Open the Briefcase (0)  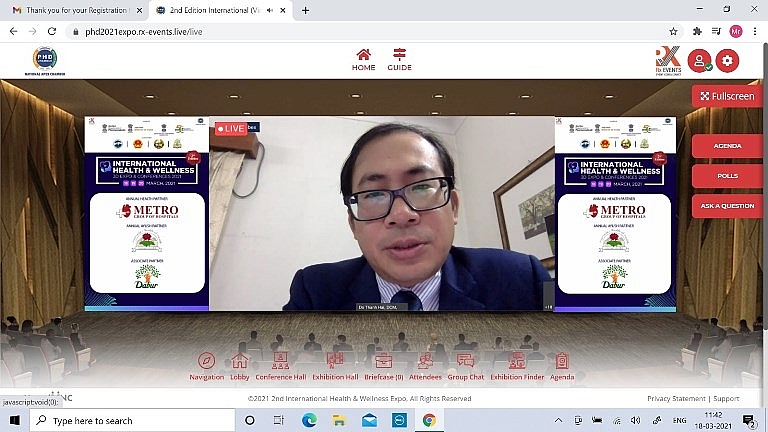[383, 362]
